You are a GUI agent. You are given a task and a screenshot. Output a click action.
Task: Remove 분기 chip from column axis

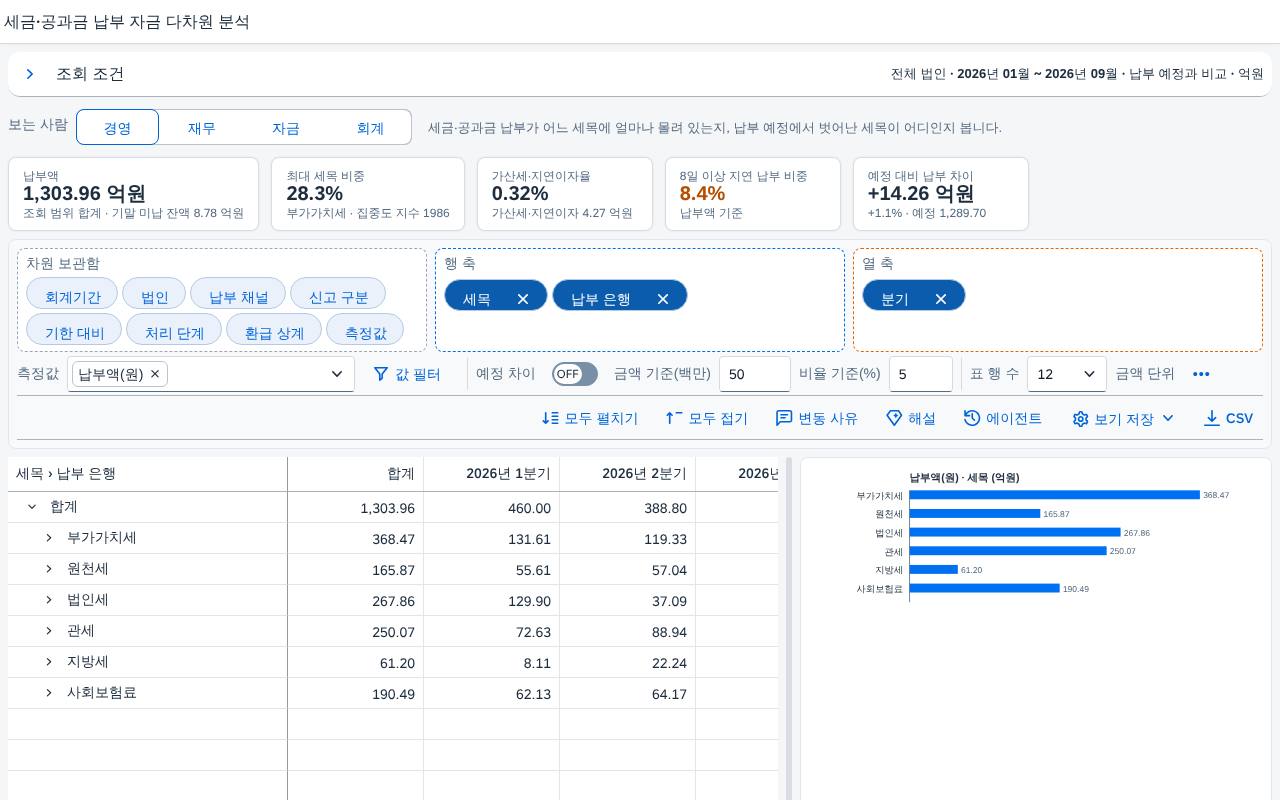pyautogui.click(x=941, y=299)
